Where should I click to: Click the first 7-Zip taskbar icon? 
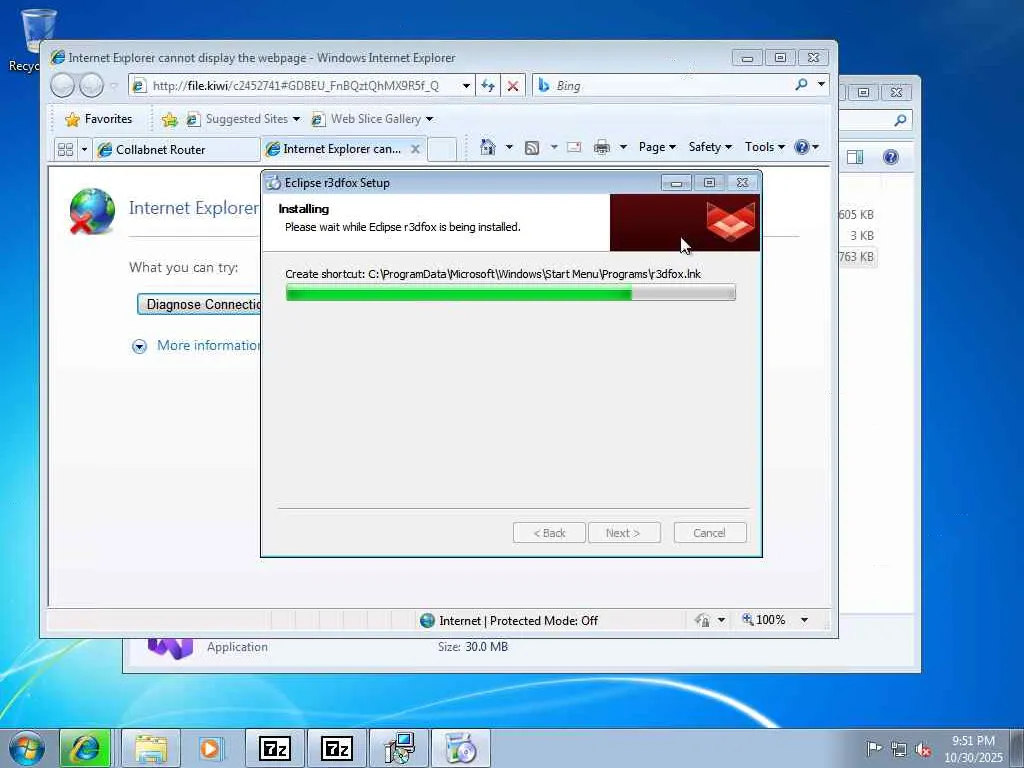274,748
